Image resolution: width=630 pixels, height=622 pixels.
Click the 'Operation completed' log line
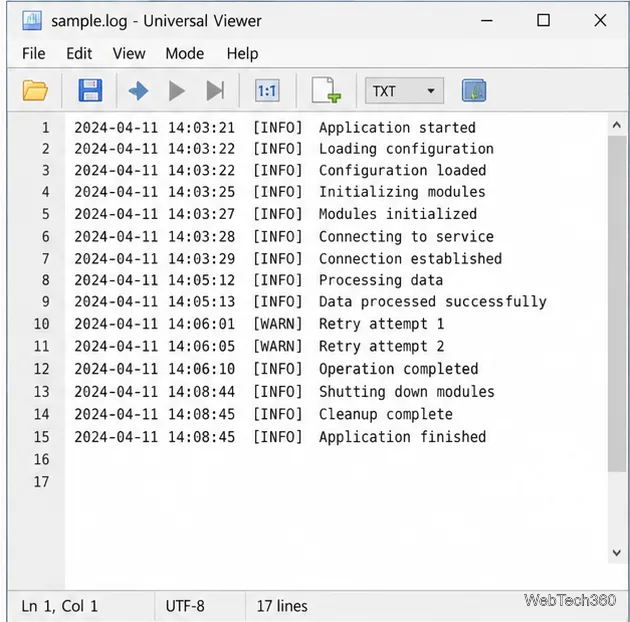[276, 369]
